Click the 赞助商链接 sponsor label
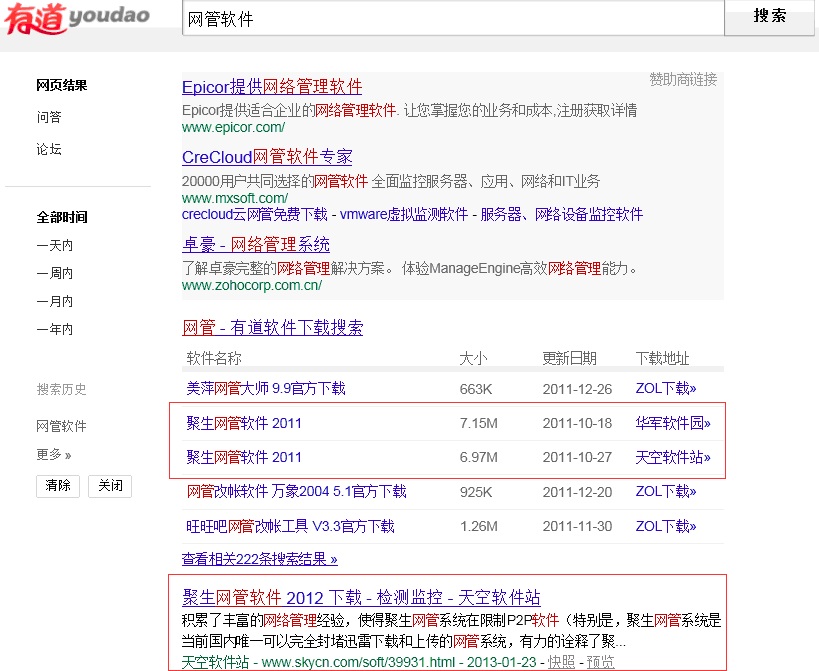The image size is (819, 671). click(683, 79)
